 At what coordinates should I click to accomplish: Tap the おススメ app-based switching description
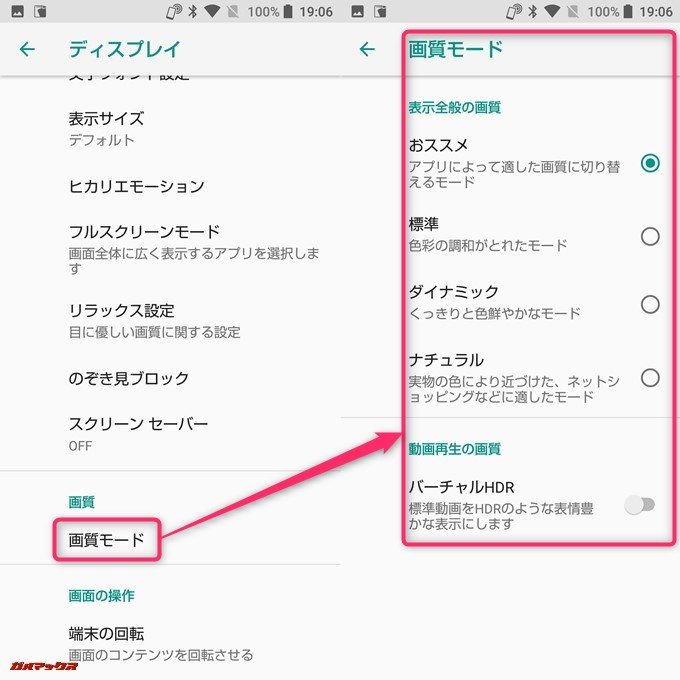[x=514, y=174]
